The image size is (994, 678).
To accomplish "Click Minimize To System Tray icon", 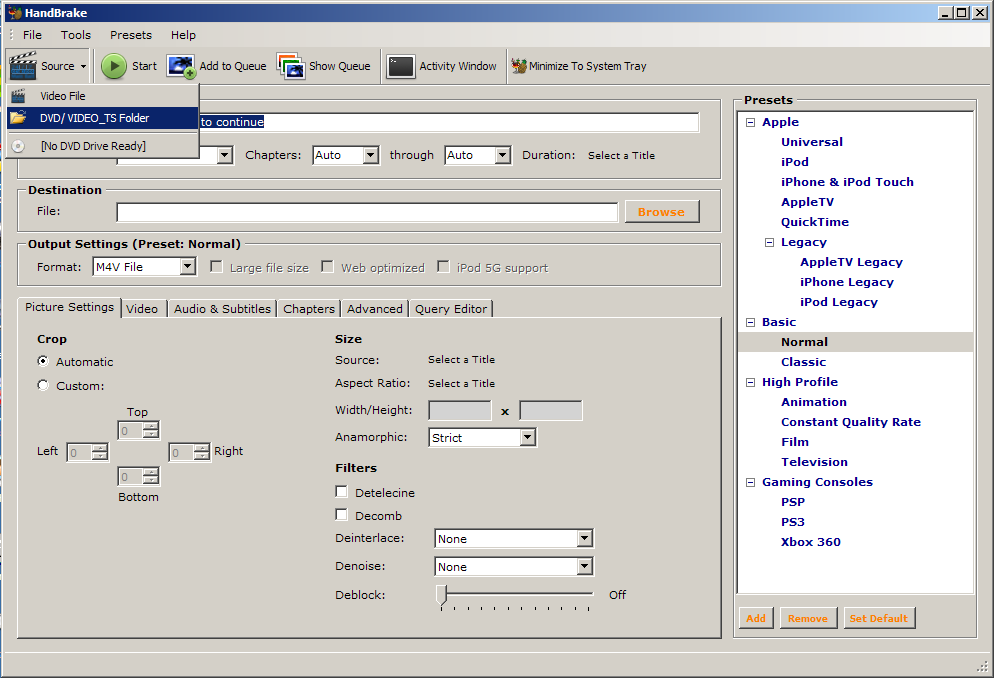I will [x=519, y=66].
